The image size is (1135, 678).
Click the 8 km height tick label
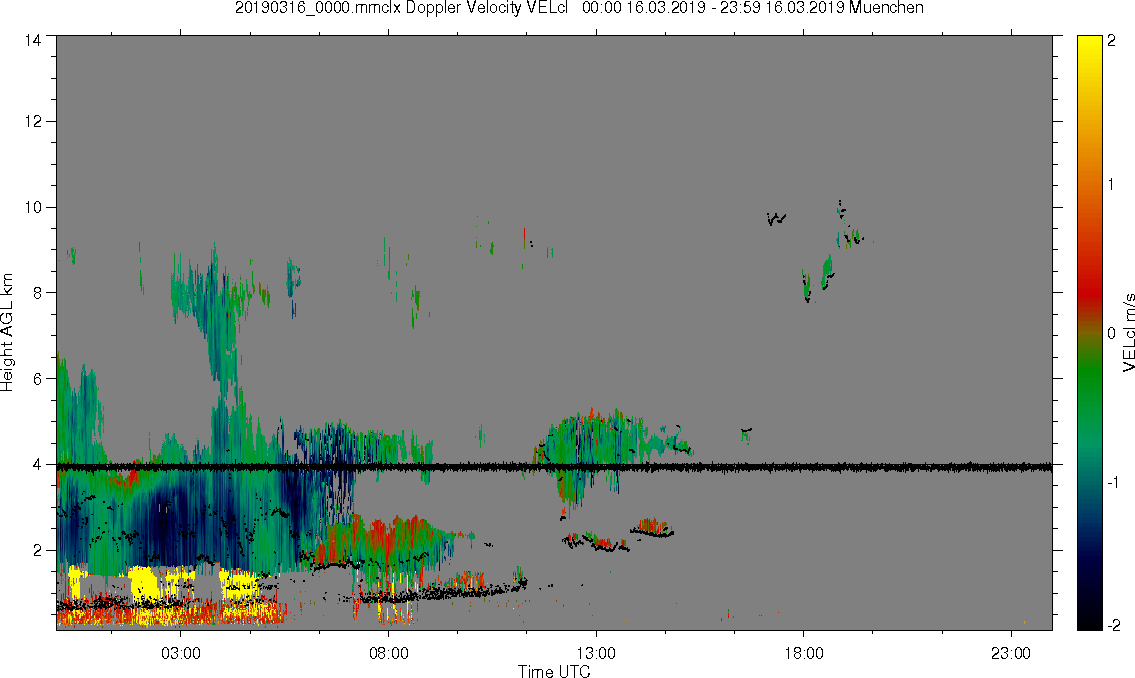pos(37,293)
